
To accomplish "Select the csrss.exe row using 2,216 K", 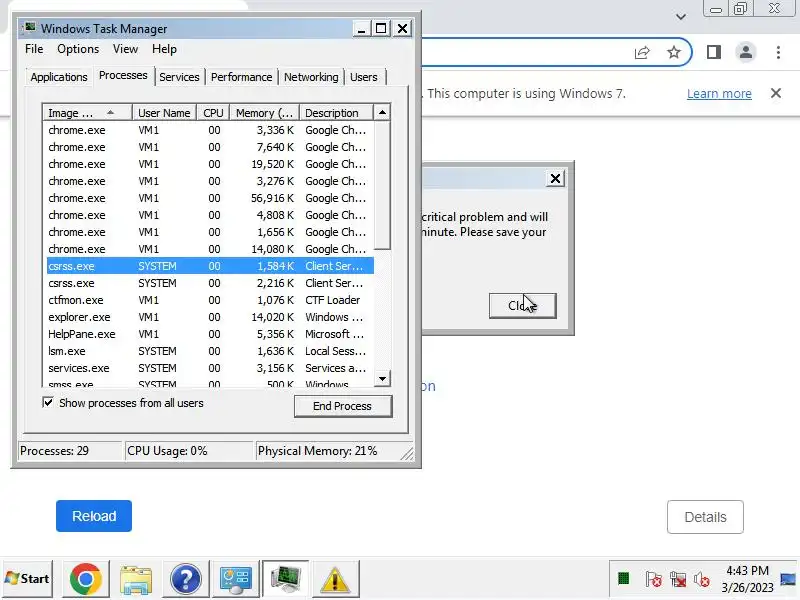I will [x=210, y=283].
